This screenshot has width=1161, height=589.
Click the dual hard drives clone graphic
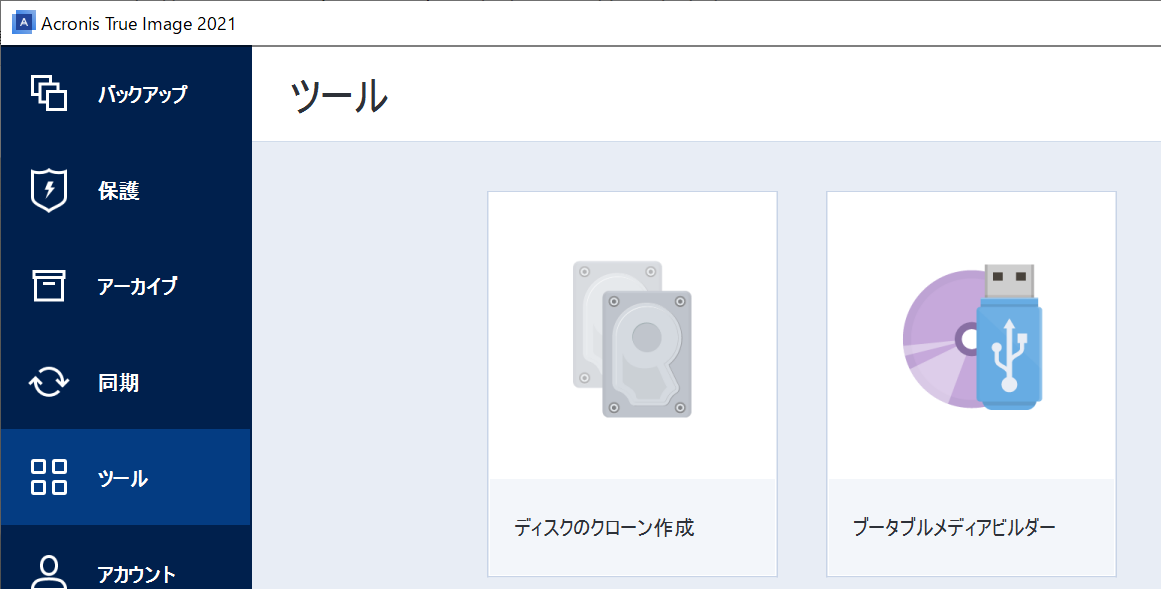pyautogui.click(x=632, y=339)
